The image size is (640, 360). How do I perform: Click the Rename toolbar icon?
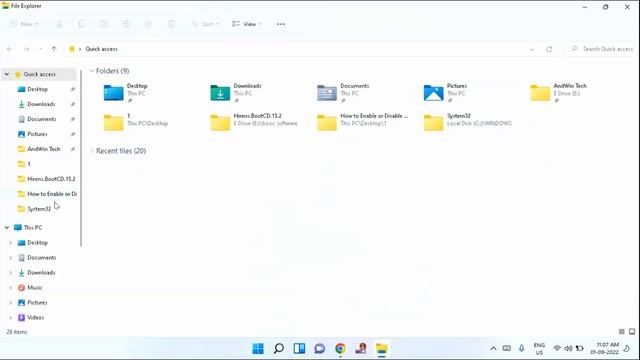(x=126, y=24)
